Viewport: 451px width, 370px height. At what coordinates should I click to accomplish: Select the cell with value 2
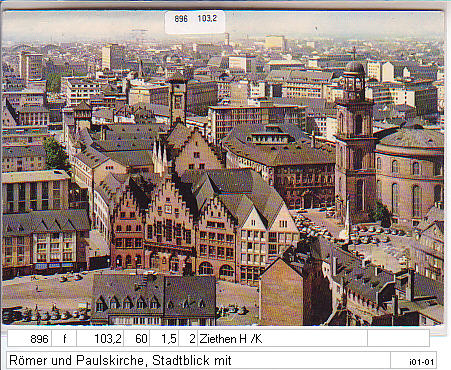[188, 339]
